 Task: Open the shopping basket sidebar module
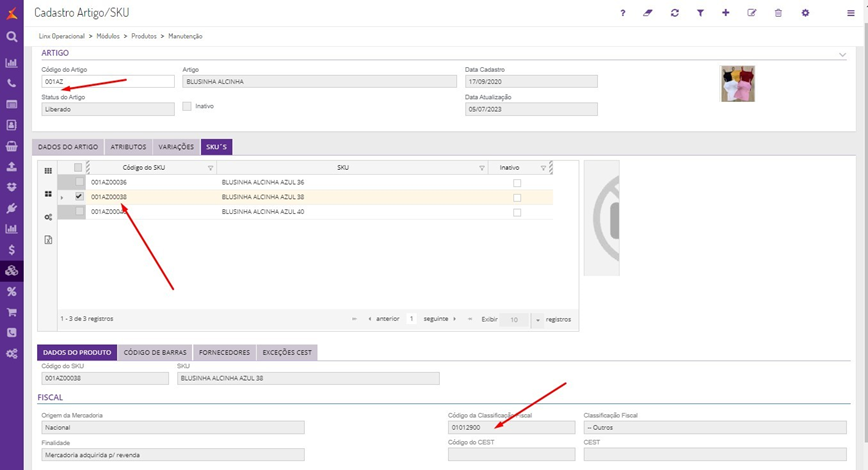pos(12,146)
